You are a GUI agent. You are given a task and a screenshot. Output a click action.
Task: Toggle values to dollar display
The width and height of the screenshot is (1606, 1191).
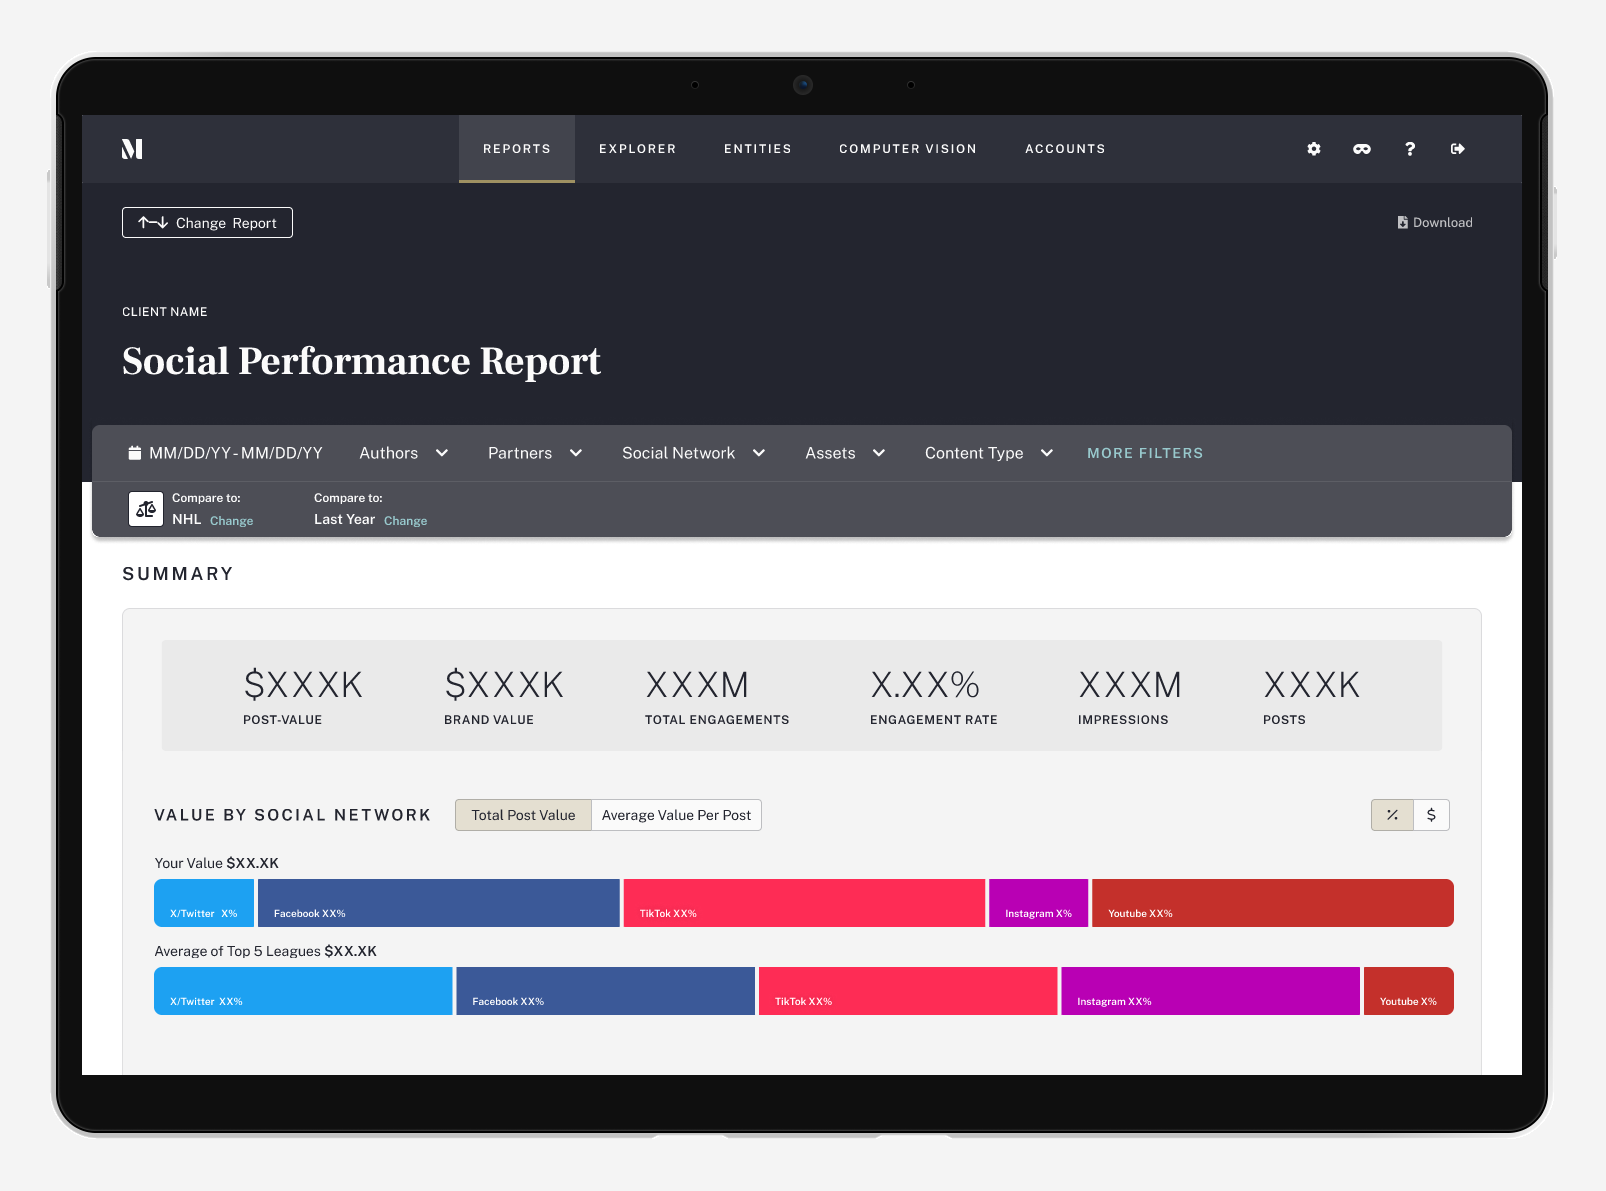pyautogui.click(x=1431, y=815)
